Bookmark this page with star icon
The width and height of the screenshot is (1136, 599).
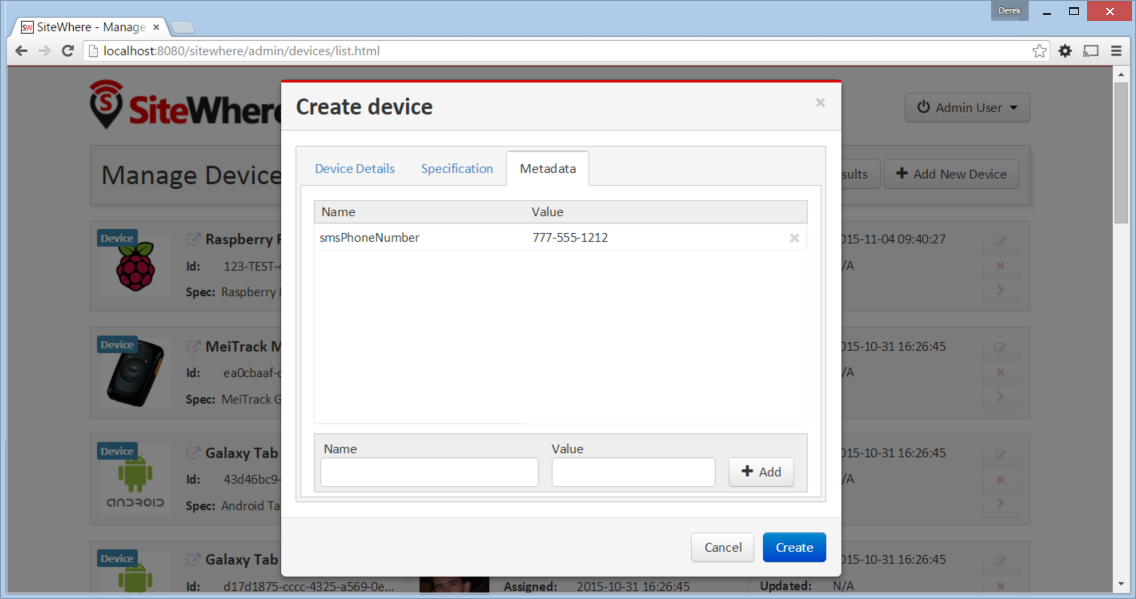[x=1039, y=51]
